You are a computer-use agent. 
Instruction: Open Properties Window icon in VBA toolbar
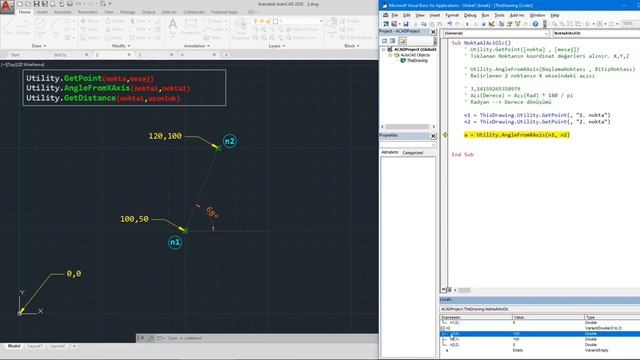(x=509, y=24)
